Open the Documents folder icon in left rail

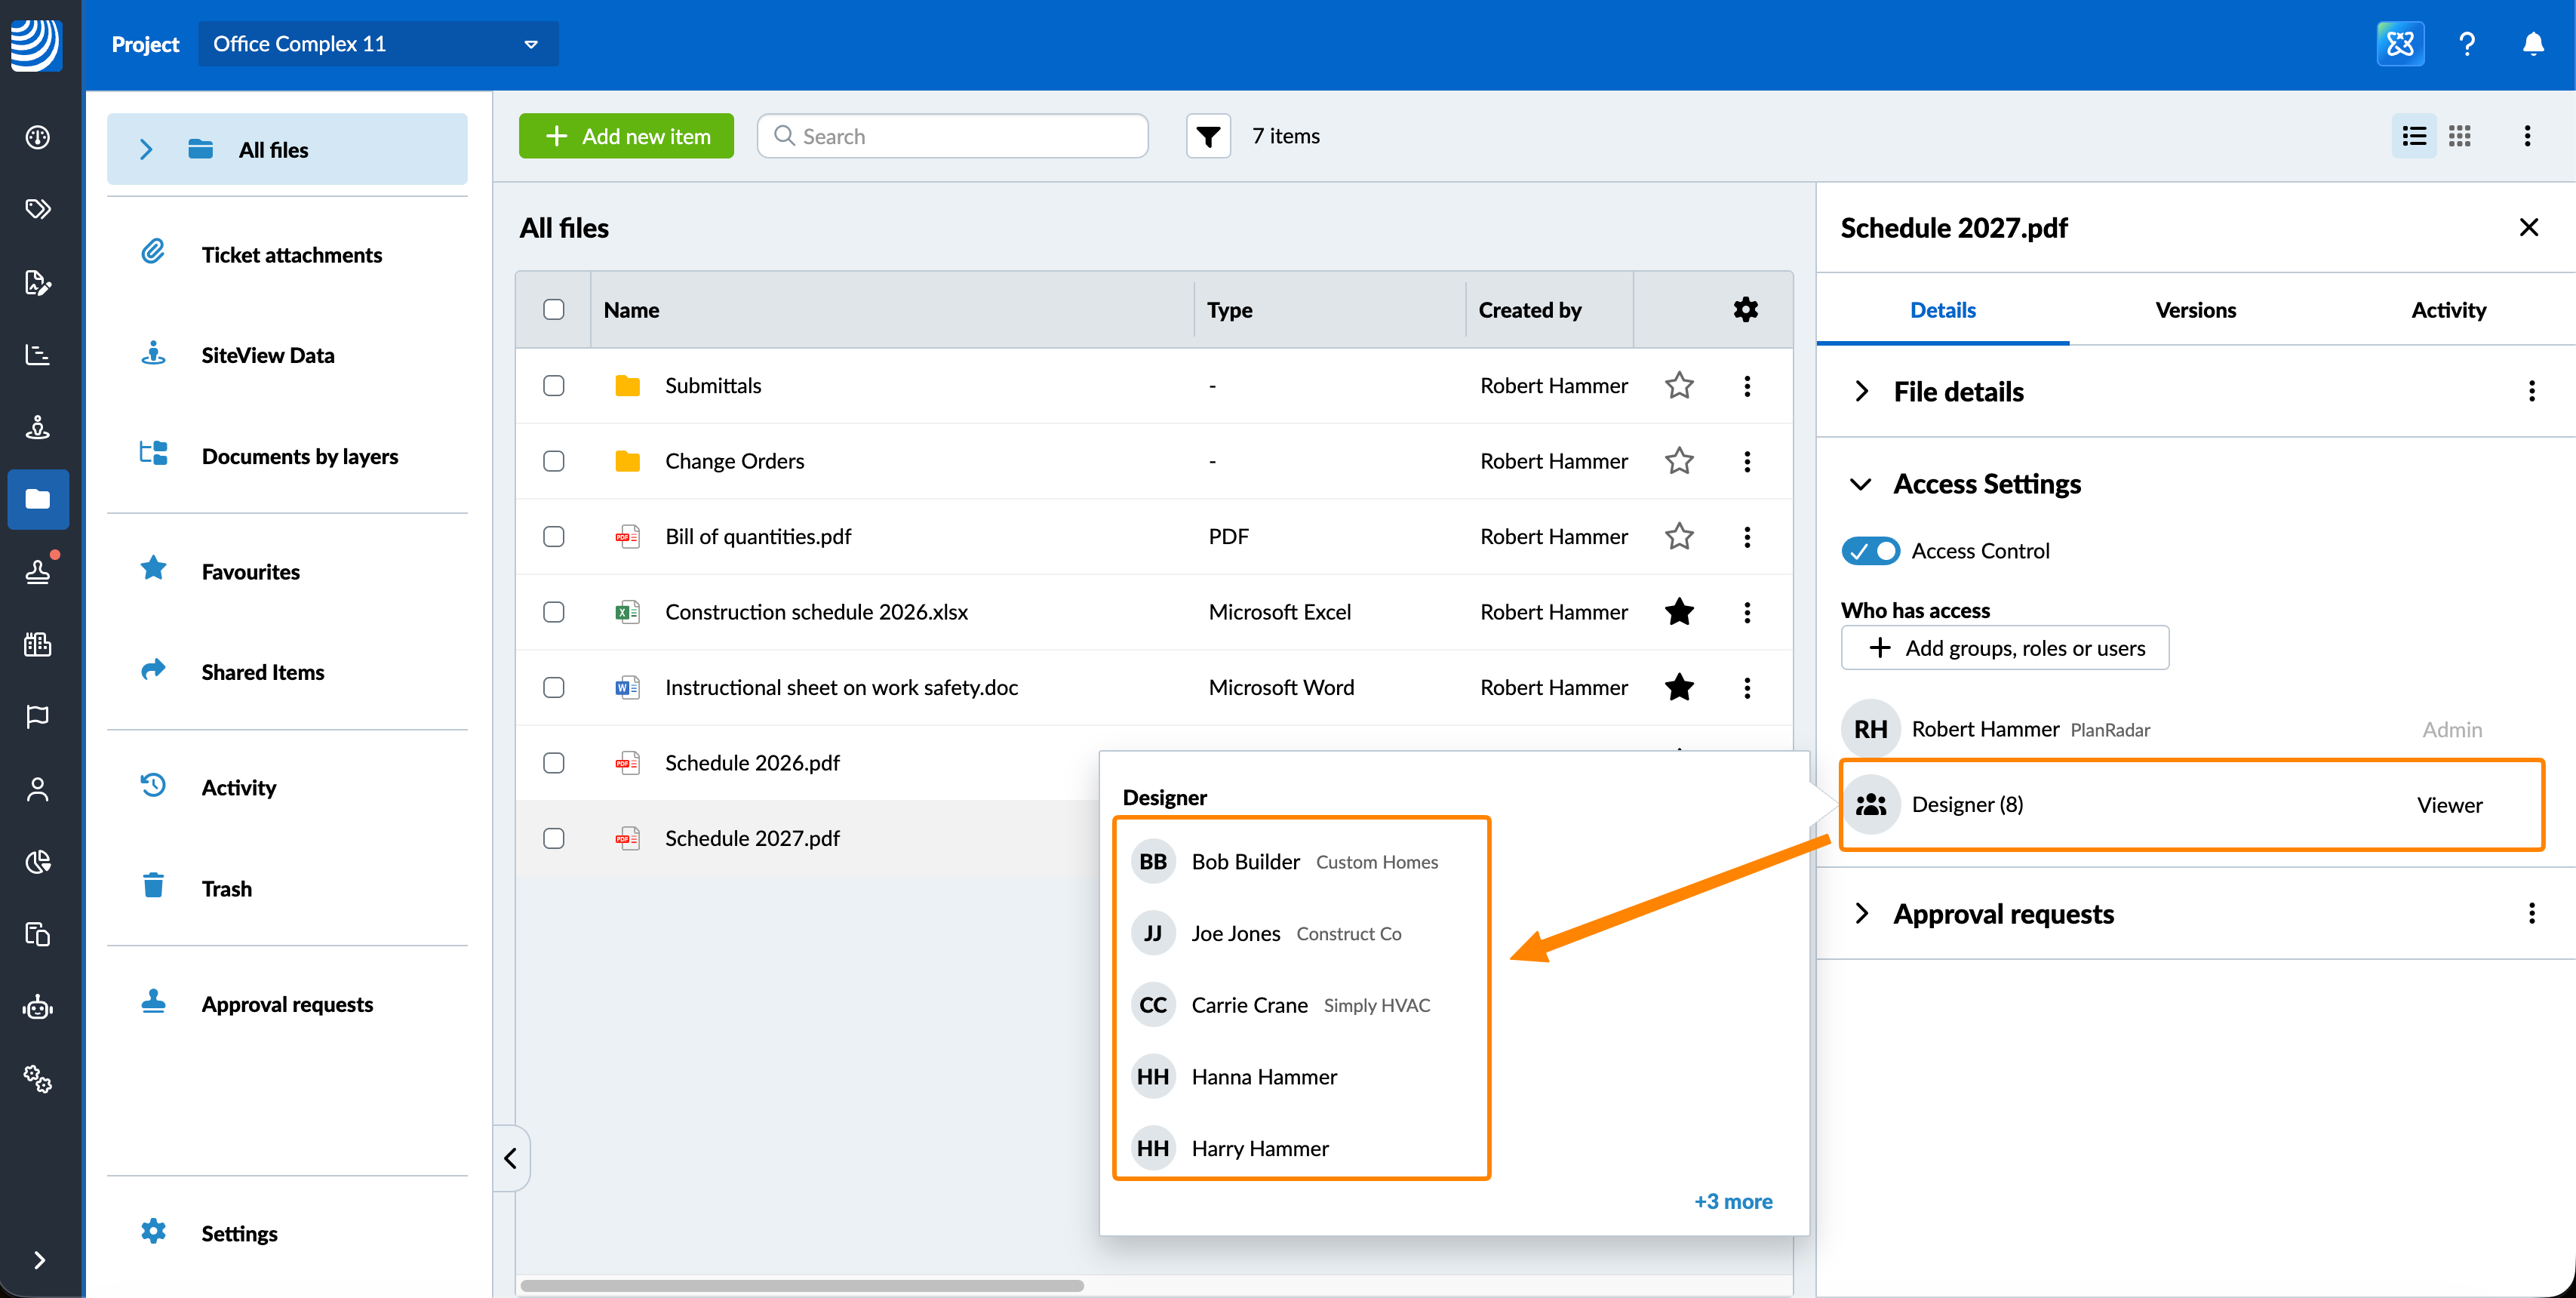[38, 499]
